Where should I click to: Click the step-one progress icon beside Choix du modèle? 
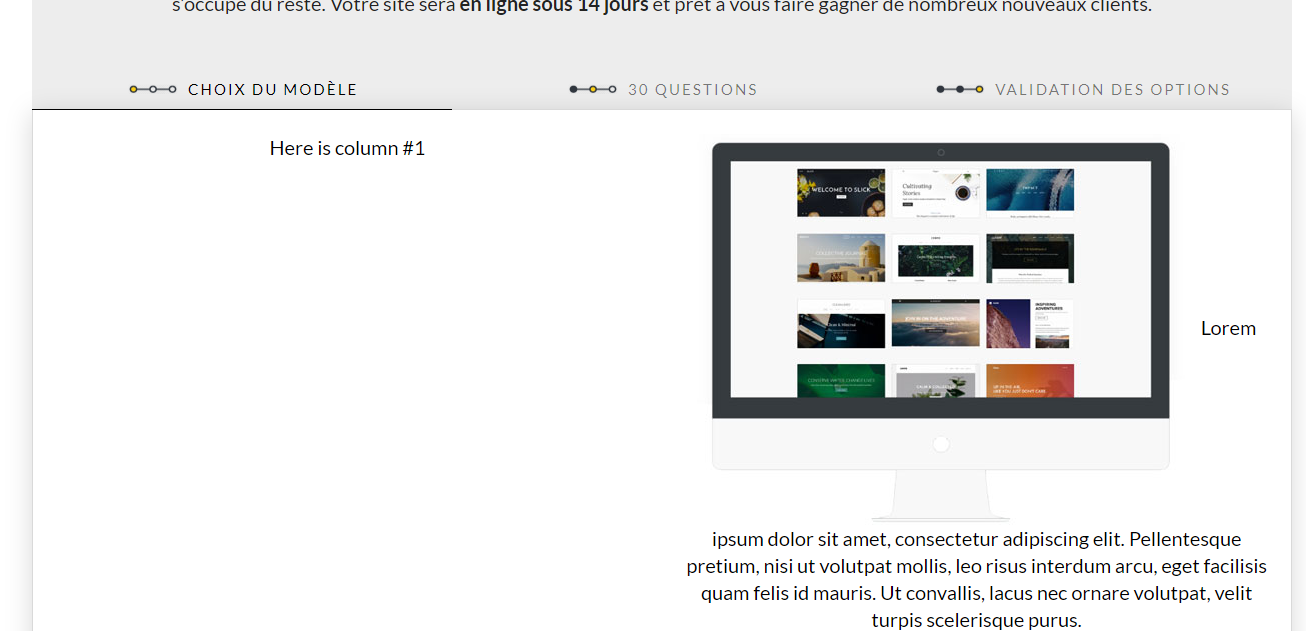tap(153, 90)
